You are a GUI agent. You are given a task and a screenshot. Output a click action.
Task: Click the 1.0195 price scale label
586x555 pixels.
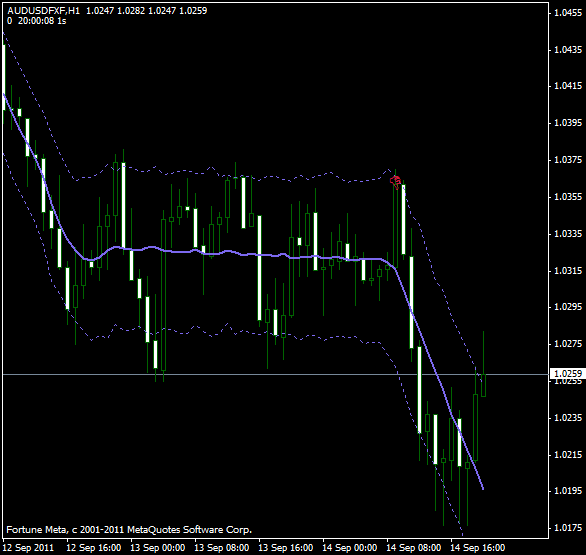pyautogui.click(x=568, y=491)
